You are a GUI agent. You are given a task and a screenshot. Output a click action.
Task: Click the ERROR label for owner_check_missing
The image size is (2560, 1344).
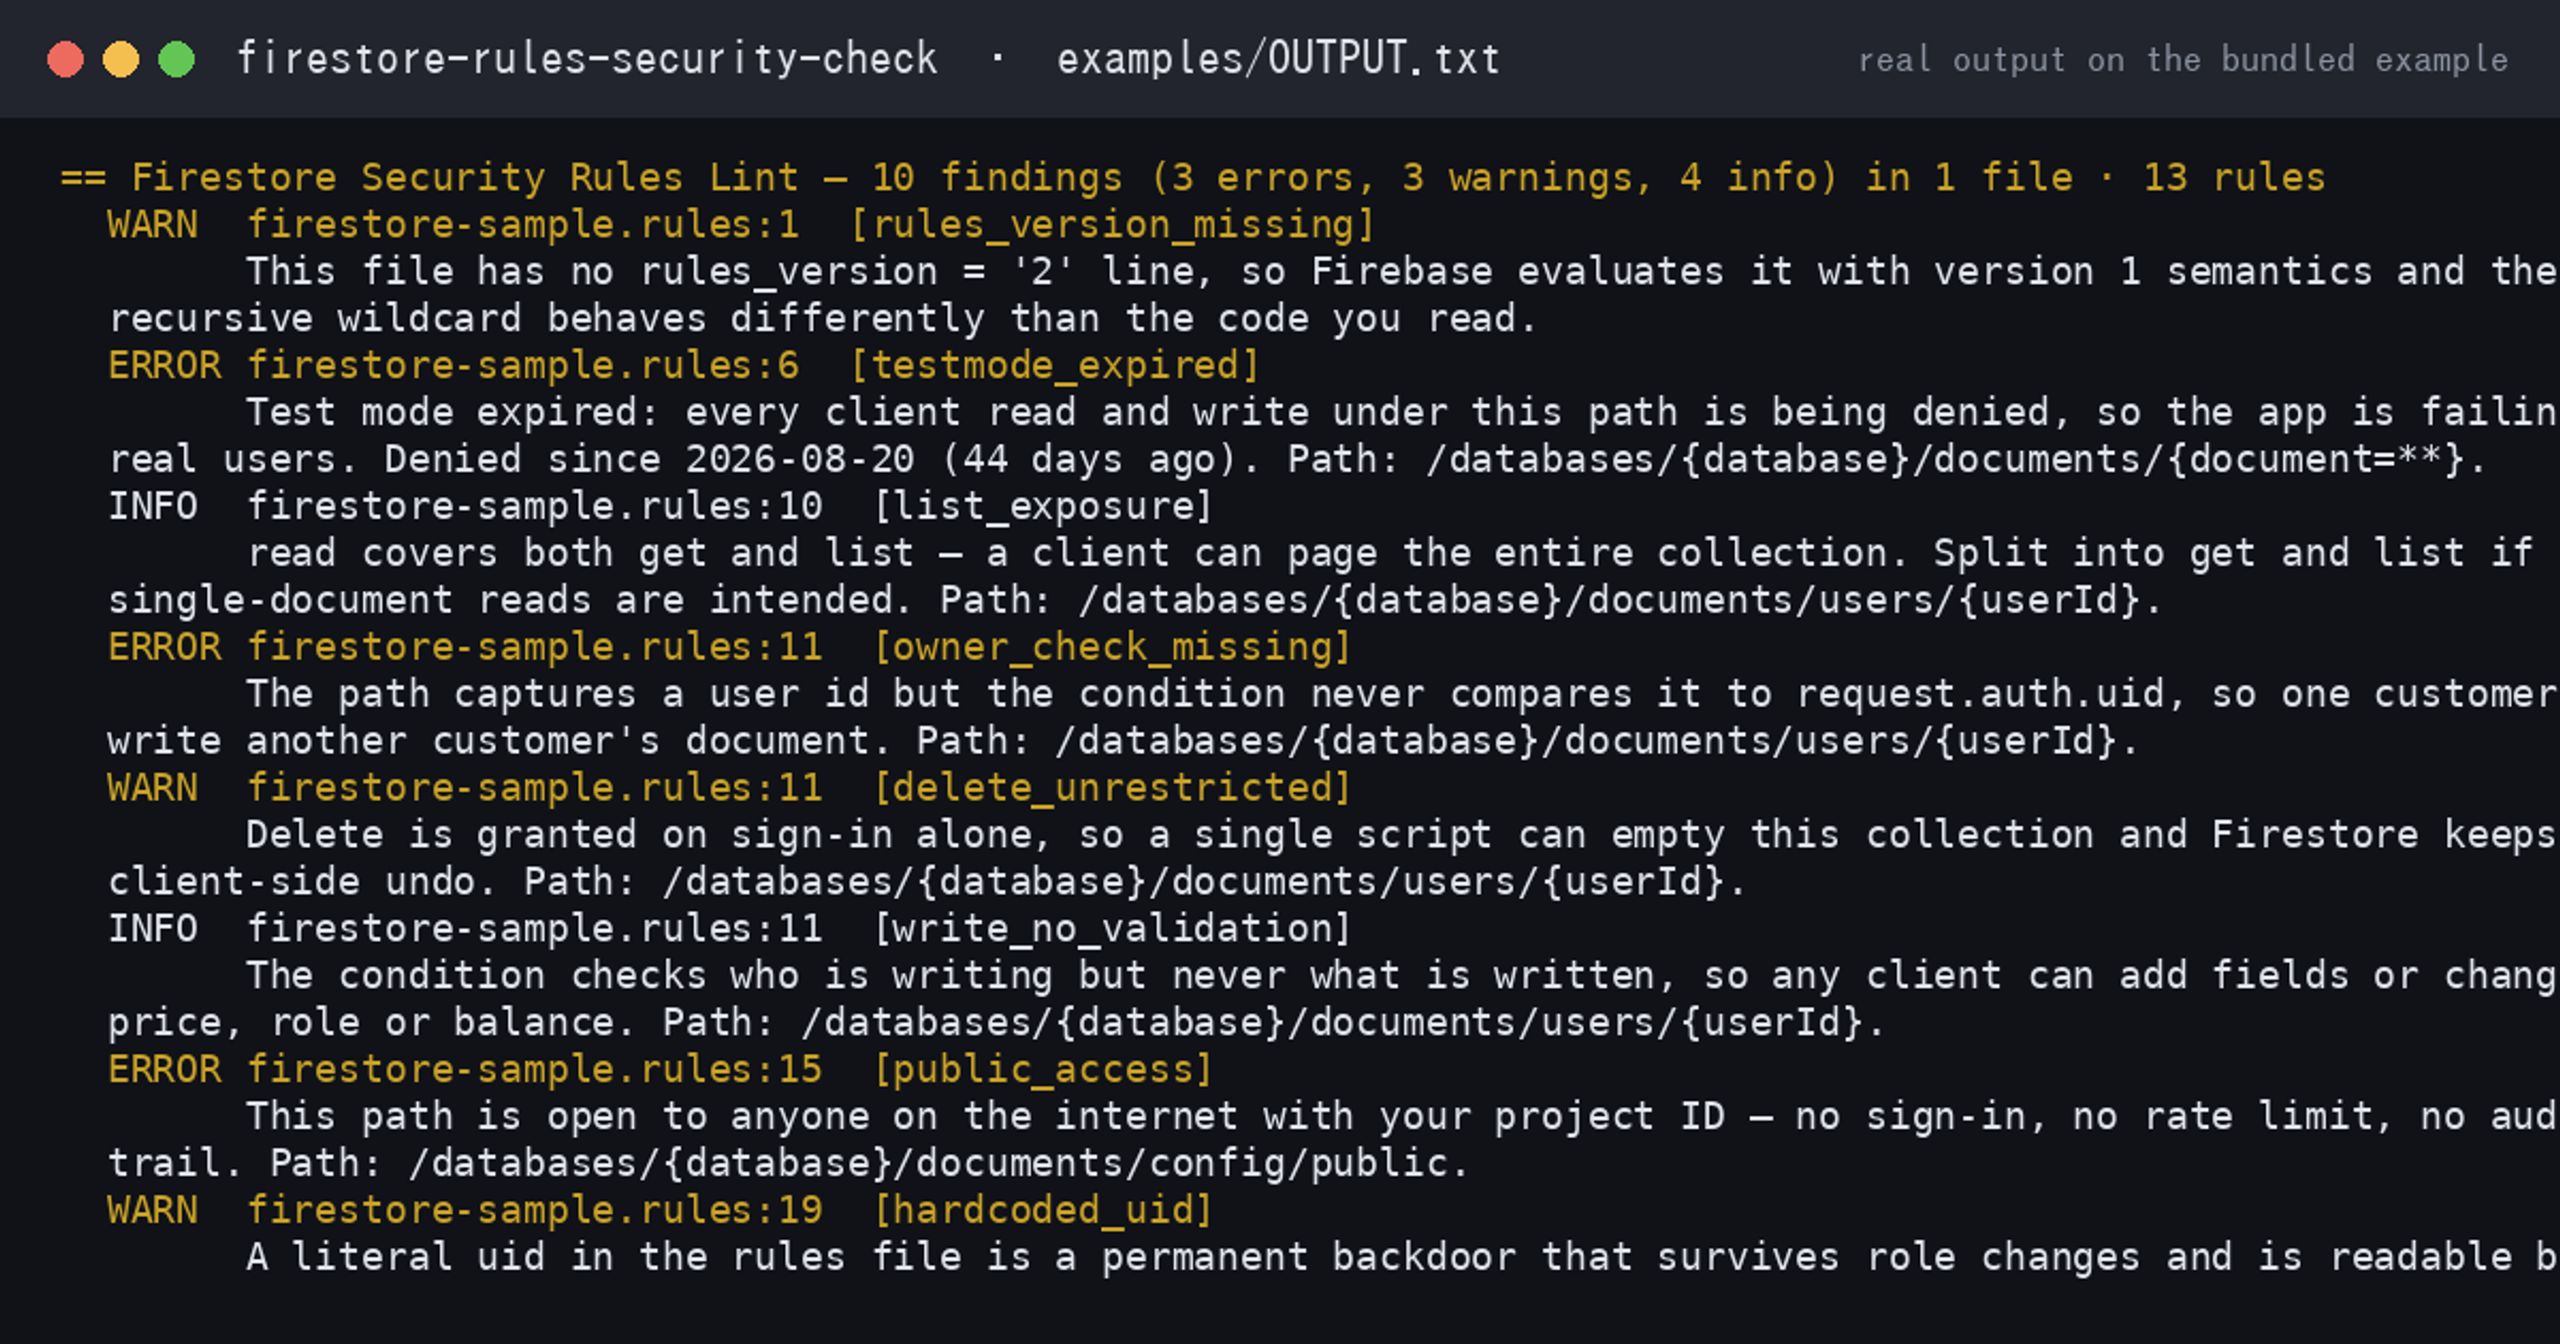click(165, 648)
